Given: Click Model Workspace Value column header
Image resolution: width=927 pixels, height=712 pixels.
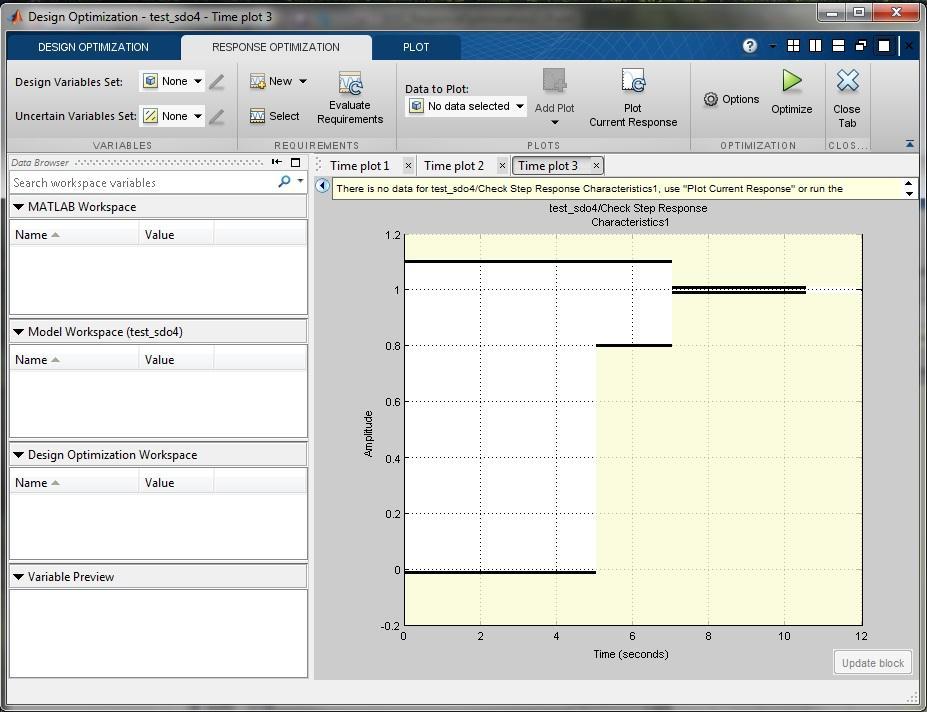Looking at the screenshot, I should pos(176,360).
